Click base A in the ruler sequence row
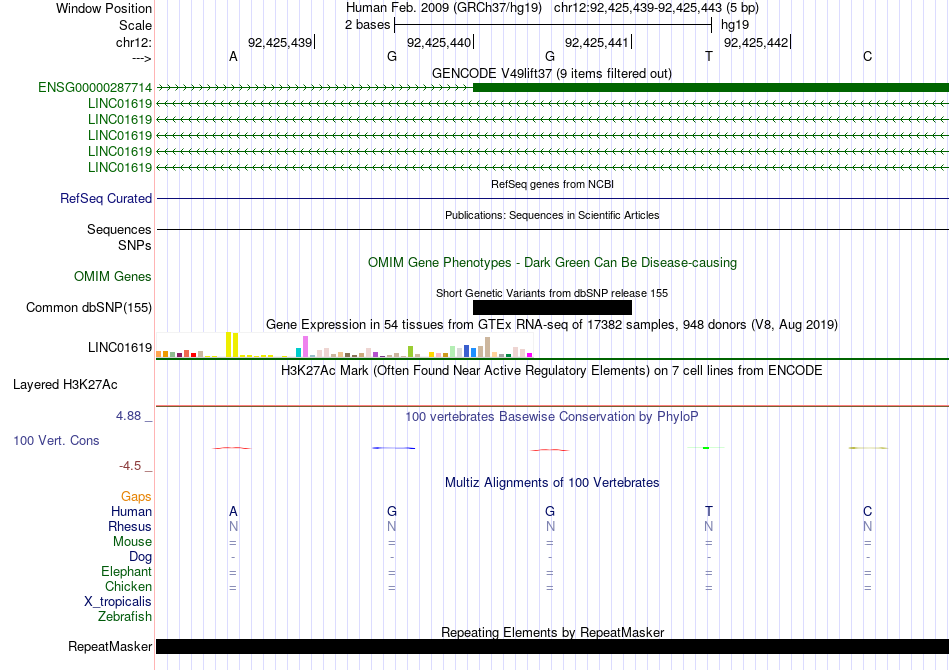The image size is (950, 670). 233,57
